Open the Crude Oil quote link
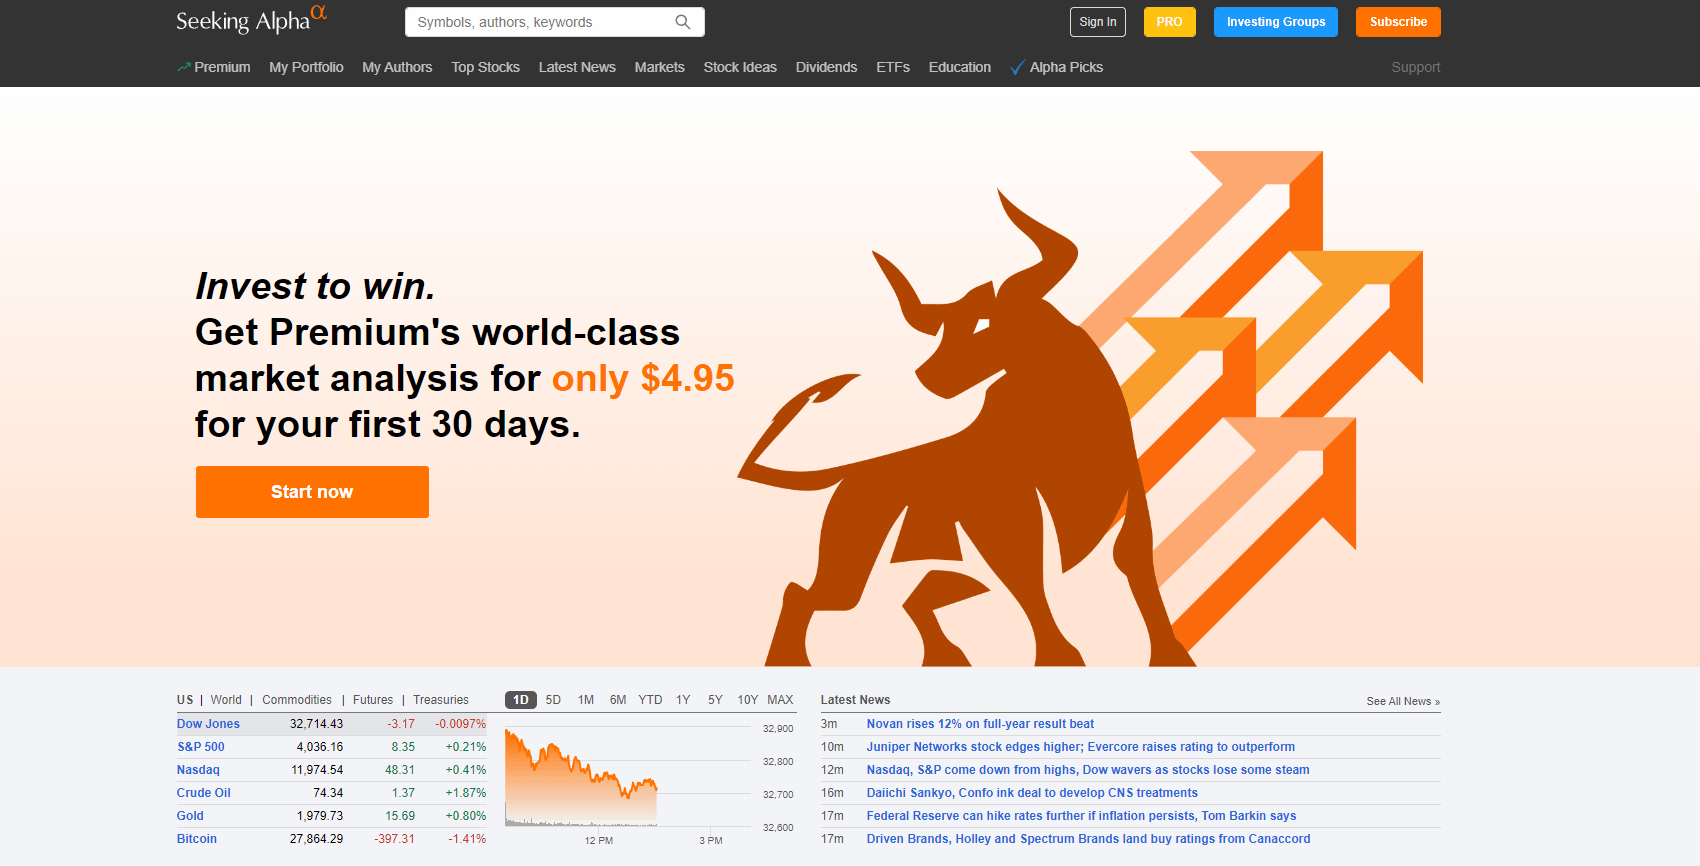The width and height of the screenshot is (1700, 866). click(204, 793)
